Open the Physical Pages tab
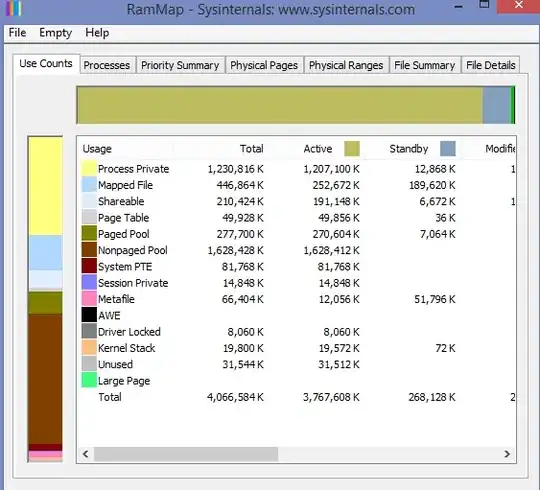This screenshot has width=540, height=490. click(x=264, y=65)
